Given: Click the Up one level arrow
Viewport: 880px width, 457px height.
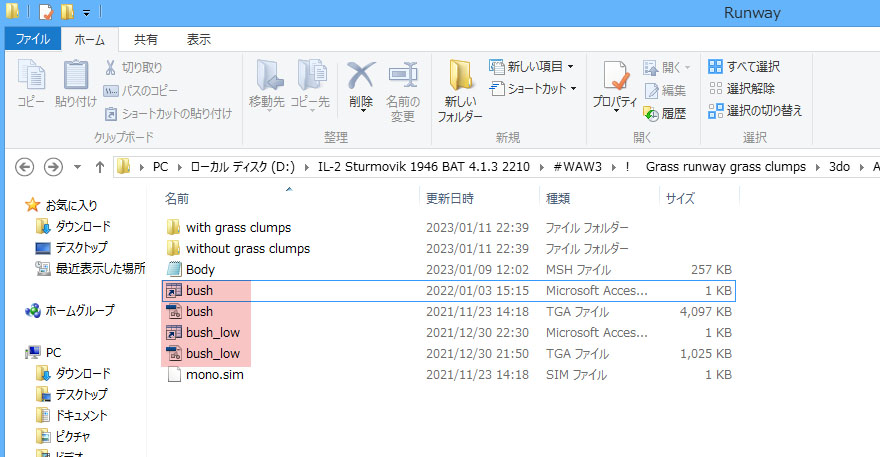Looking at the screenshot, I should tap(100, 167).
